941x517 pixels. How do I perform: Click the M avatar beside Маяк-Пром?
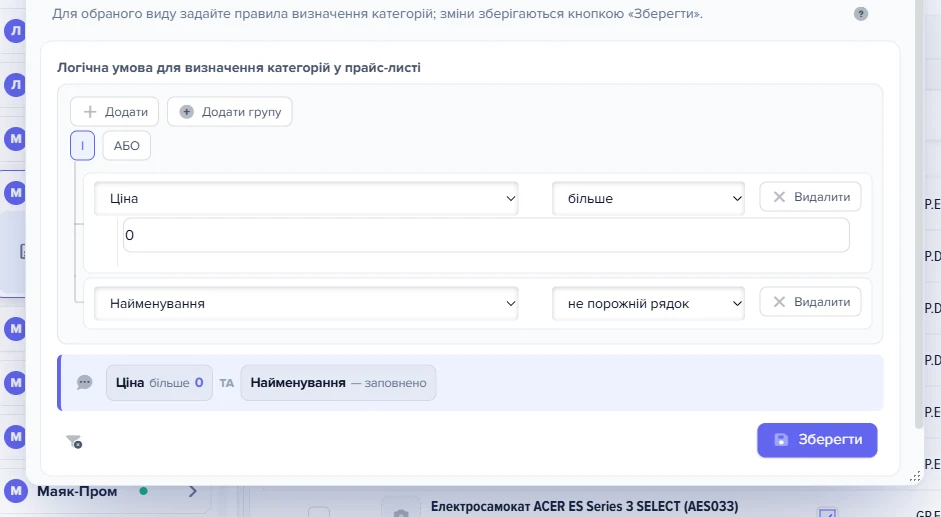tap(16, 491)
